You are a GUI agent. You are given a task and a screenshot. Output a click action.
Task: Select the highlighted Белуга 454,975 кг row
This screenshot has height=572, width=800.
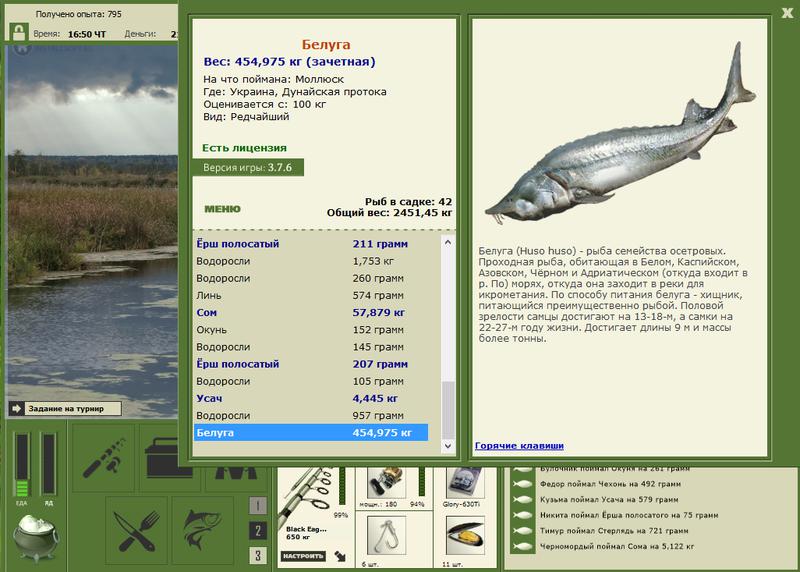(311, 433)
